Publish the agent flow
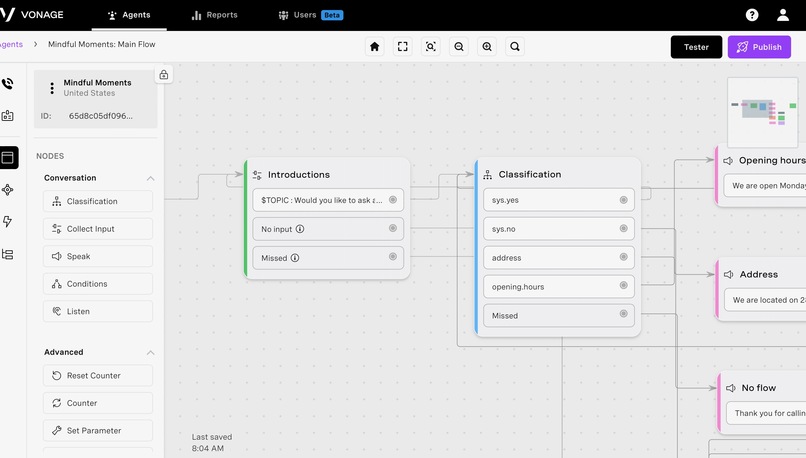806x458 pixels. (x=759, y=47)
